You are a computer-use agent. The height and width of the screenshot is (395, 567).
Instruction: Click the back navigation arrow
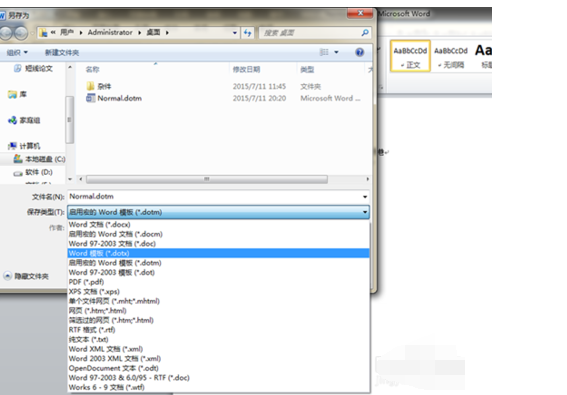pyautogui.click(x=5, y=33)
